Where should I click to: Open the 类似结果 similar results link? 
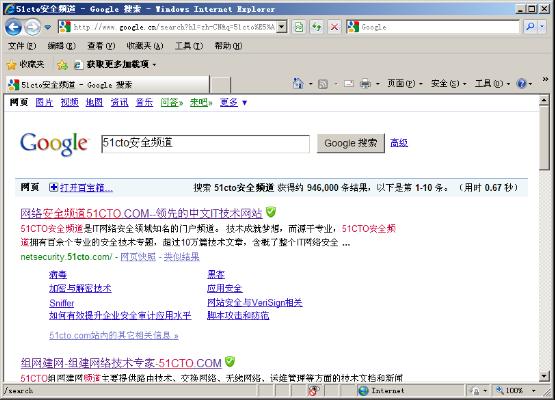pyautogui.click(x=182, y=257)
